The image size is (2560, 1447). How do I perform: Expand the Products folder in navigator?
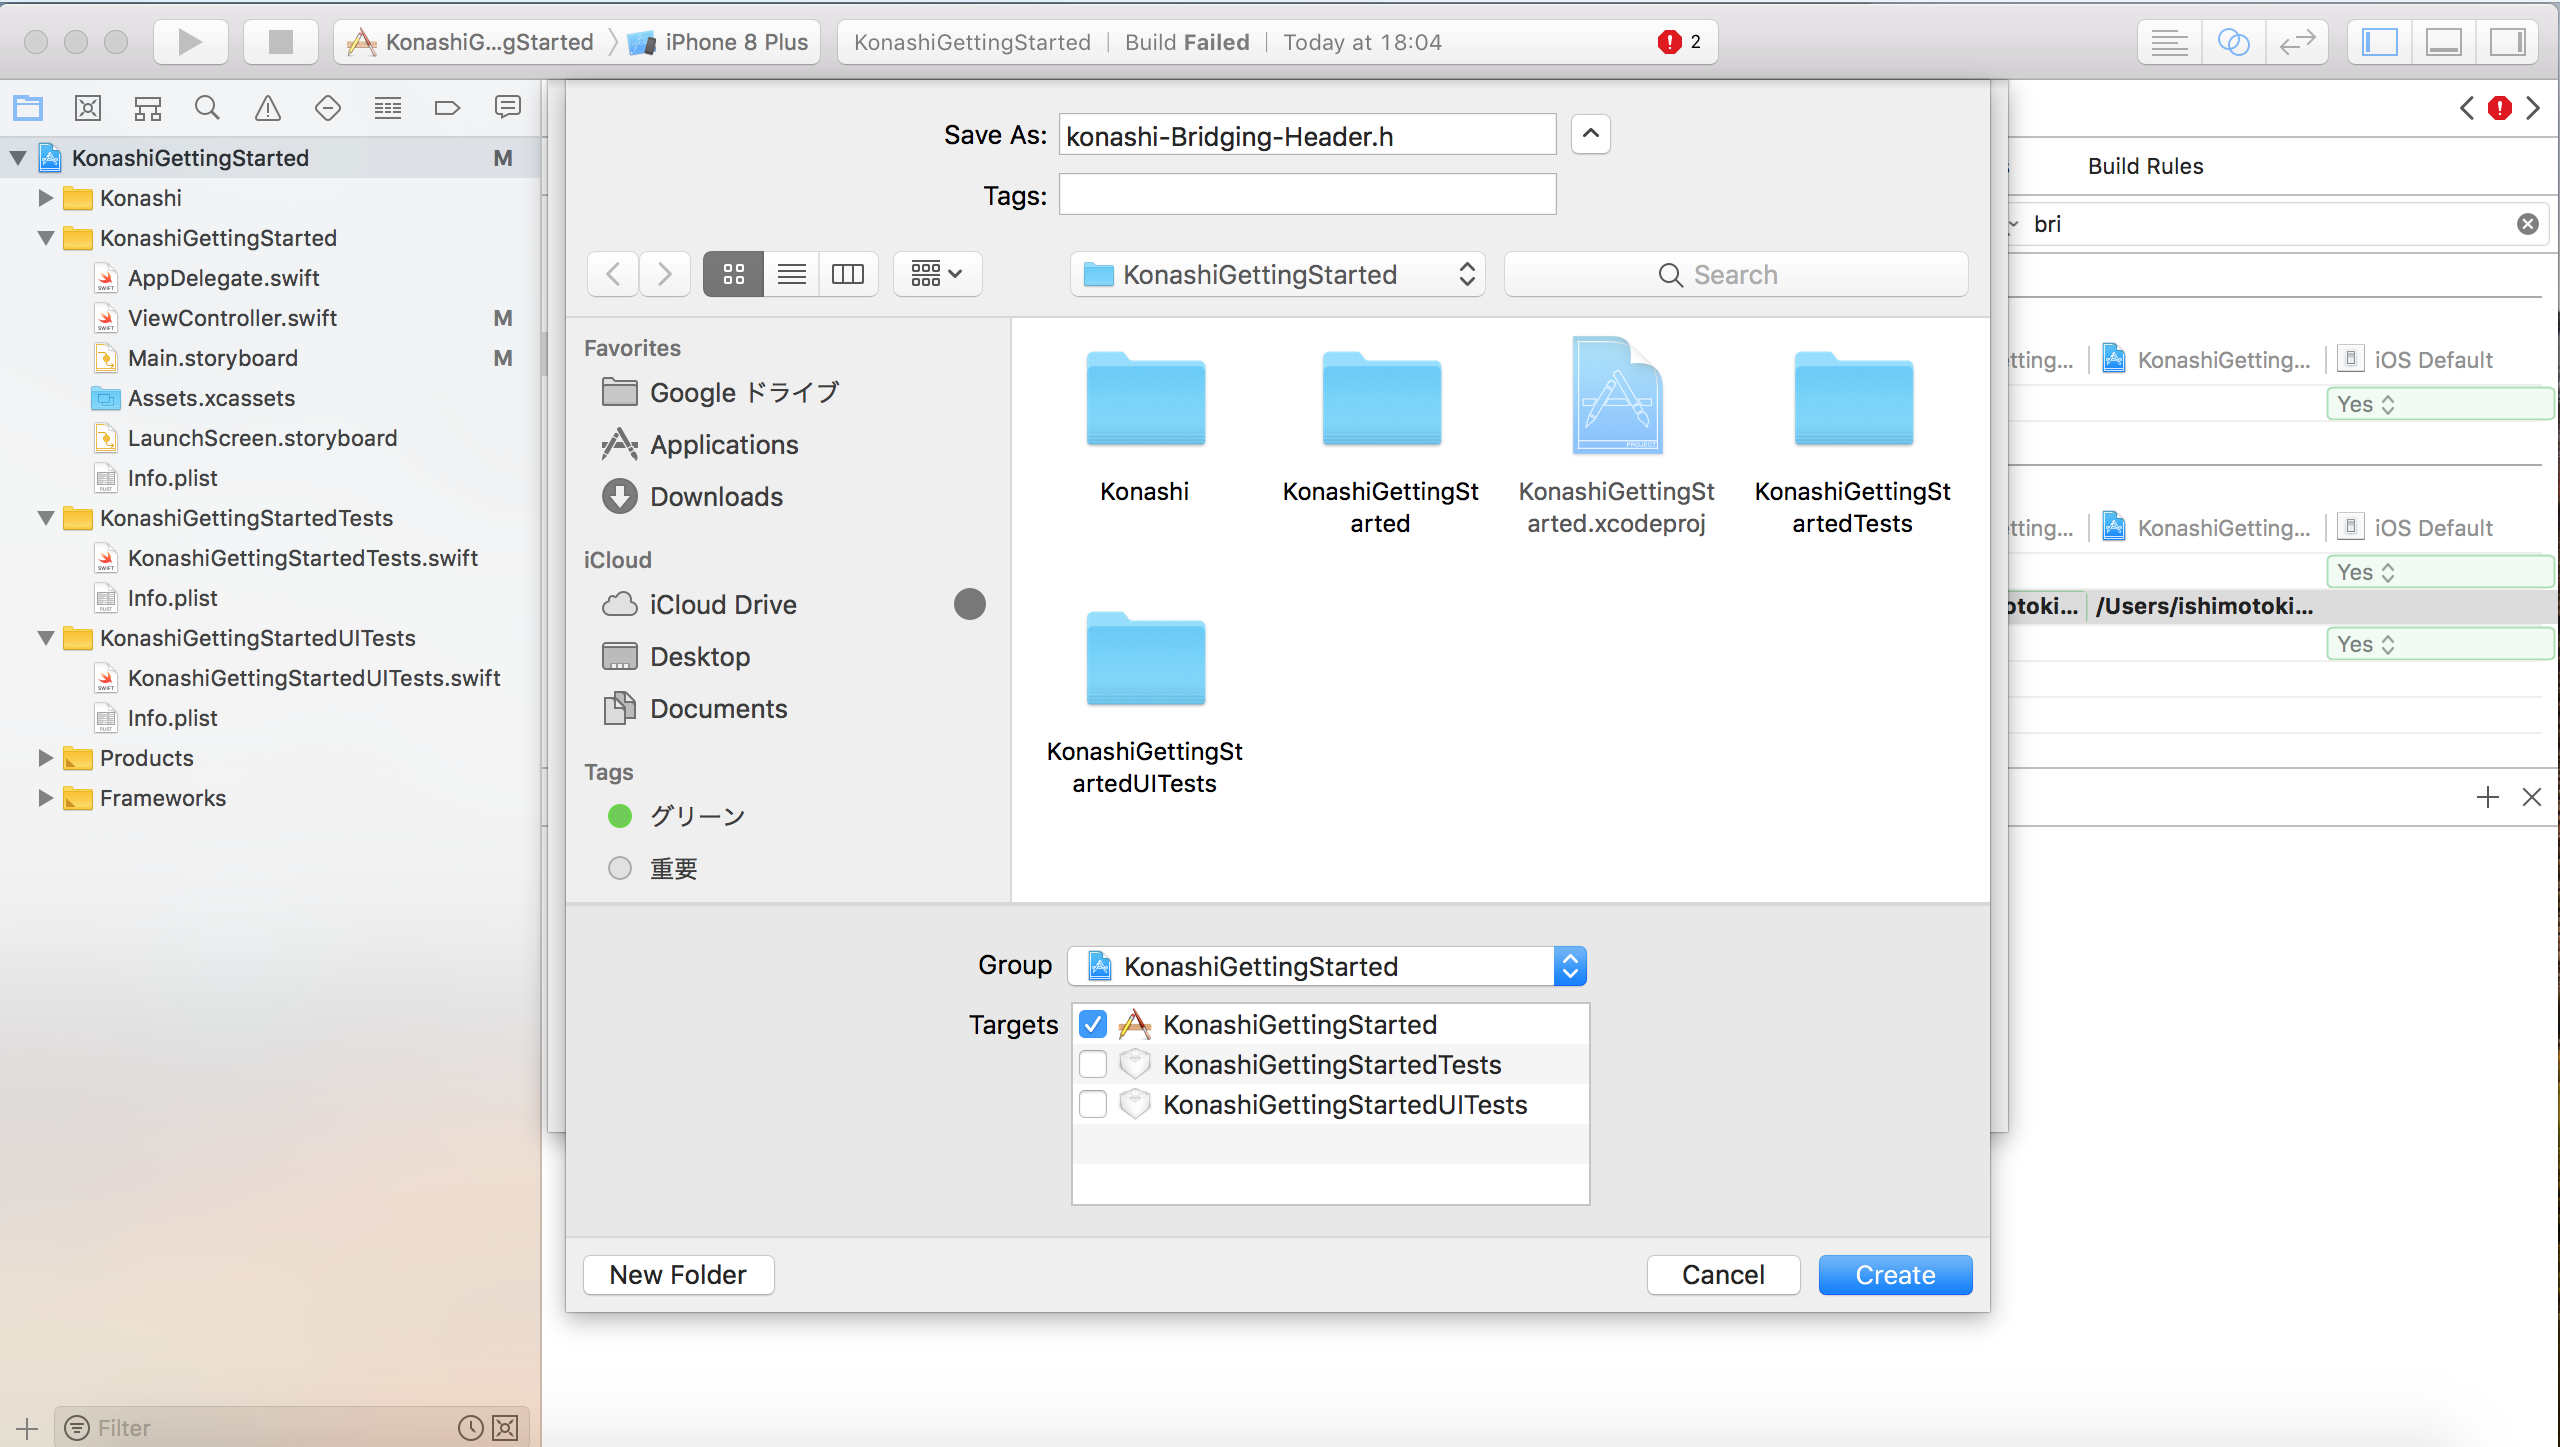tap(45, 758)
